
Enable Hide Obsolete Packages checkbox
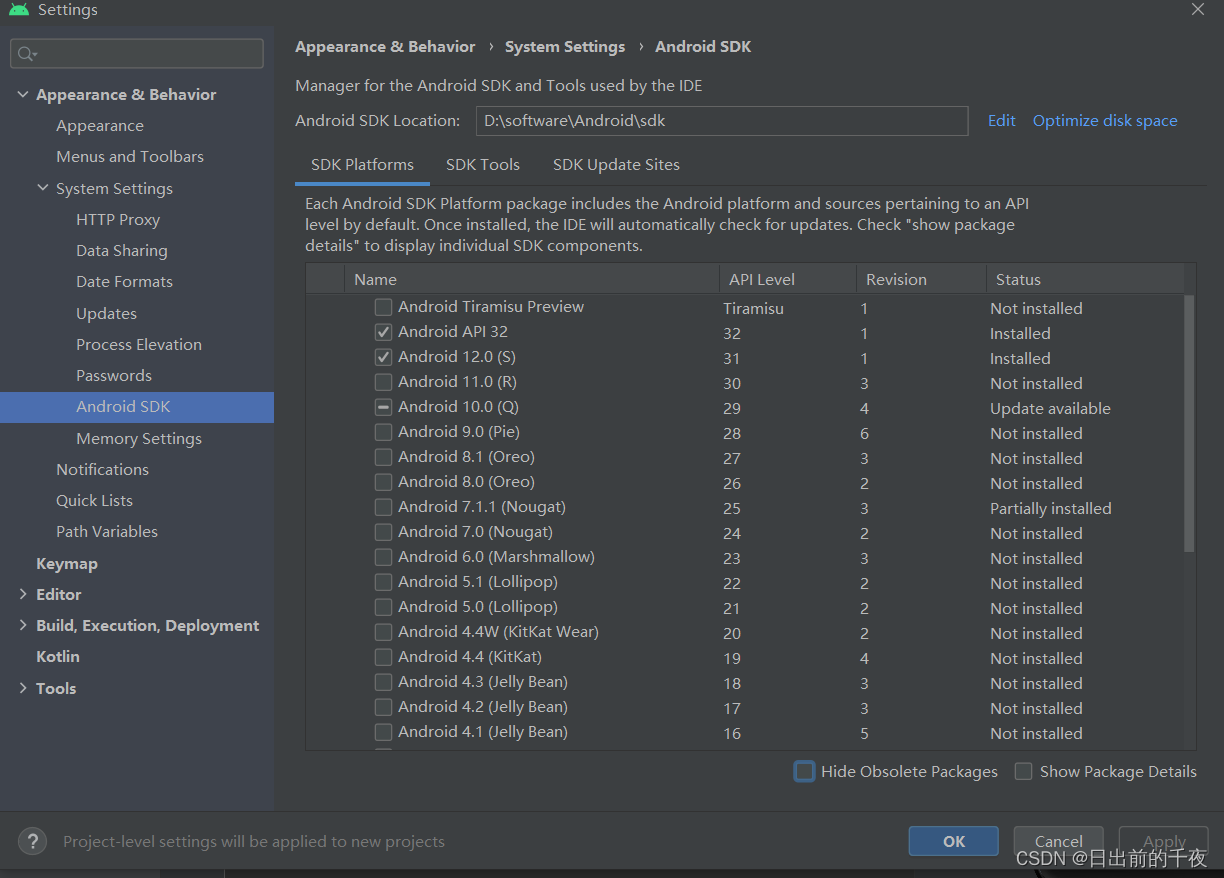[804, 771]
